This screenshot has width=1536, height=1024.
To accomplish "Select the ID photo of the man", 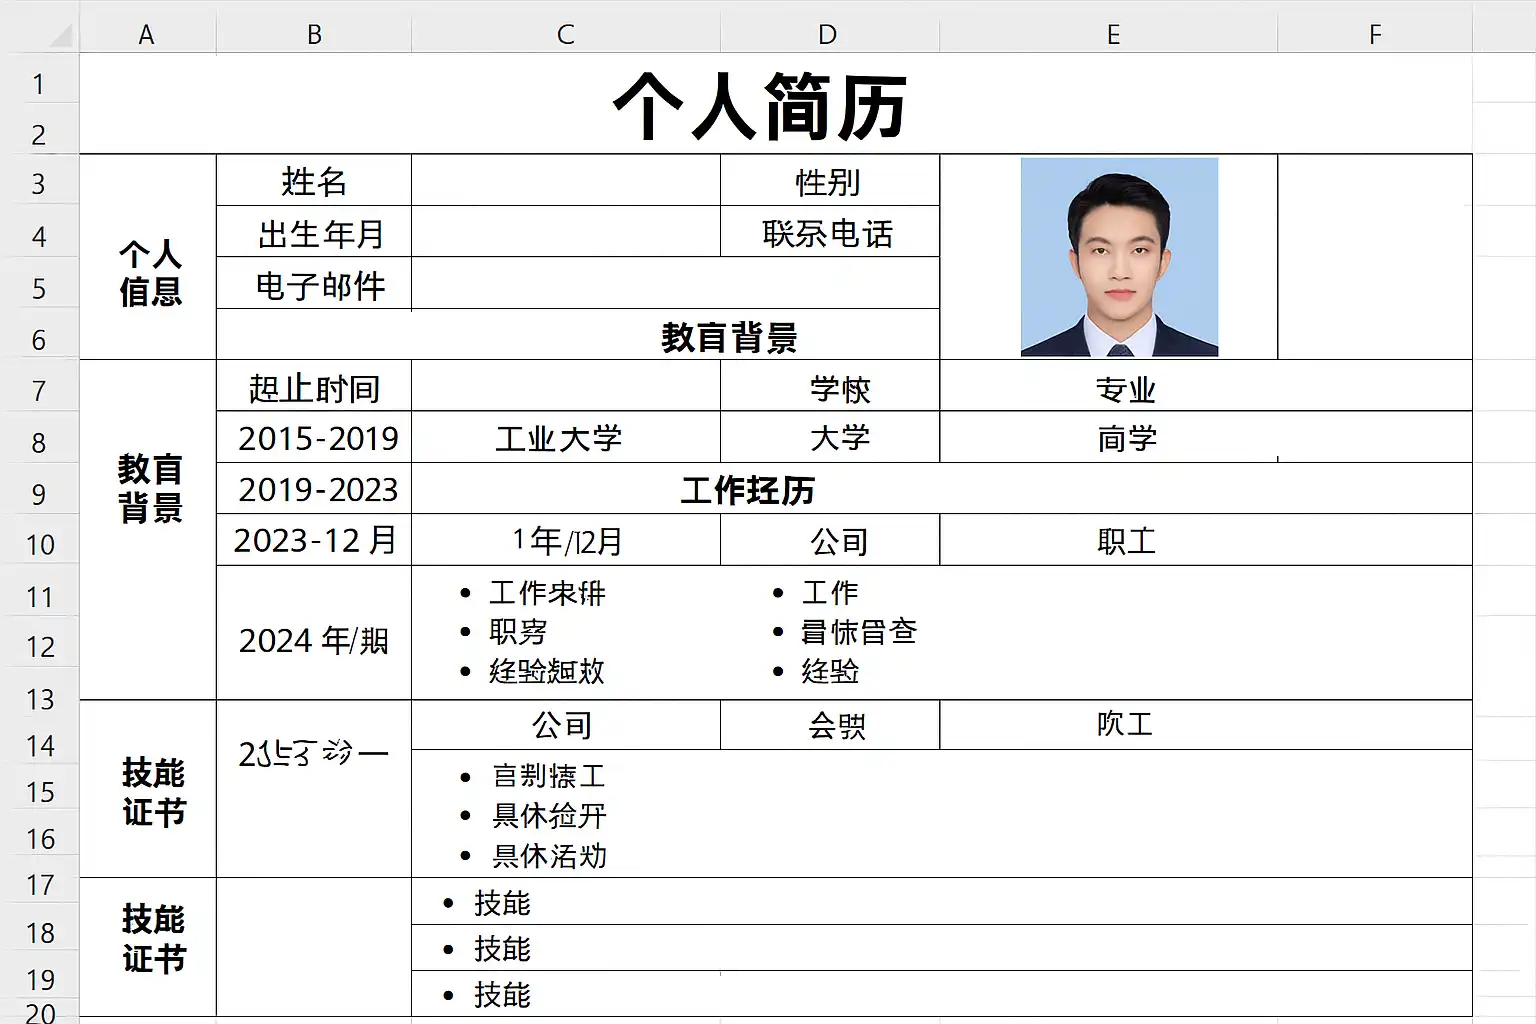I will [x=1119, y=257].
